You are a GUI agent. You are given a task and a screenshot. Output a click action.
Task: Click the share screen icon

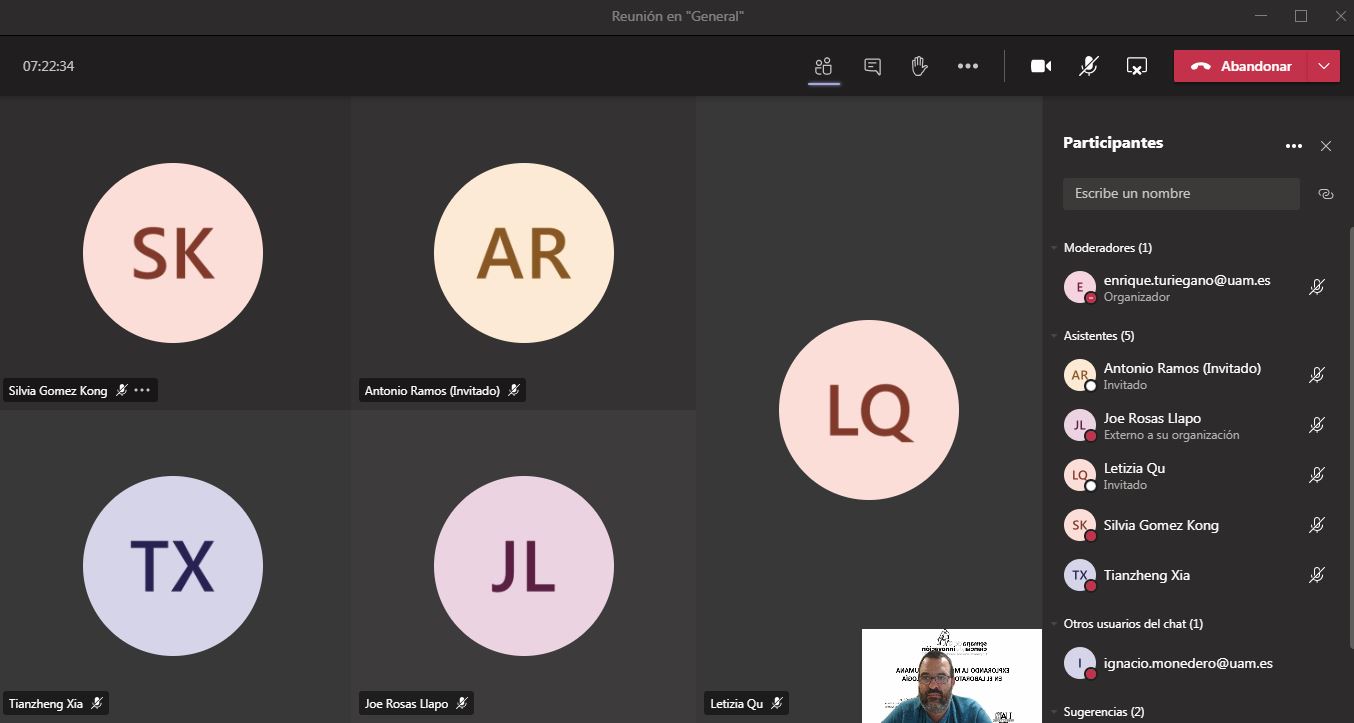[1136, 66]
